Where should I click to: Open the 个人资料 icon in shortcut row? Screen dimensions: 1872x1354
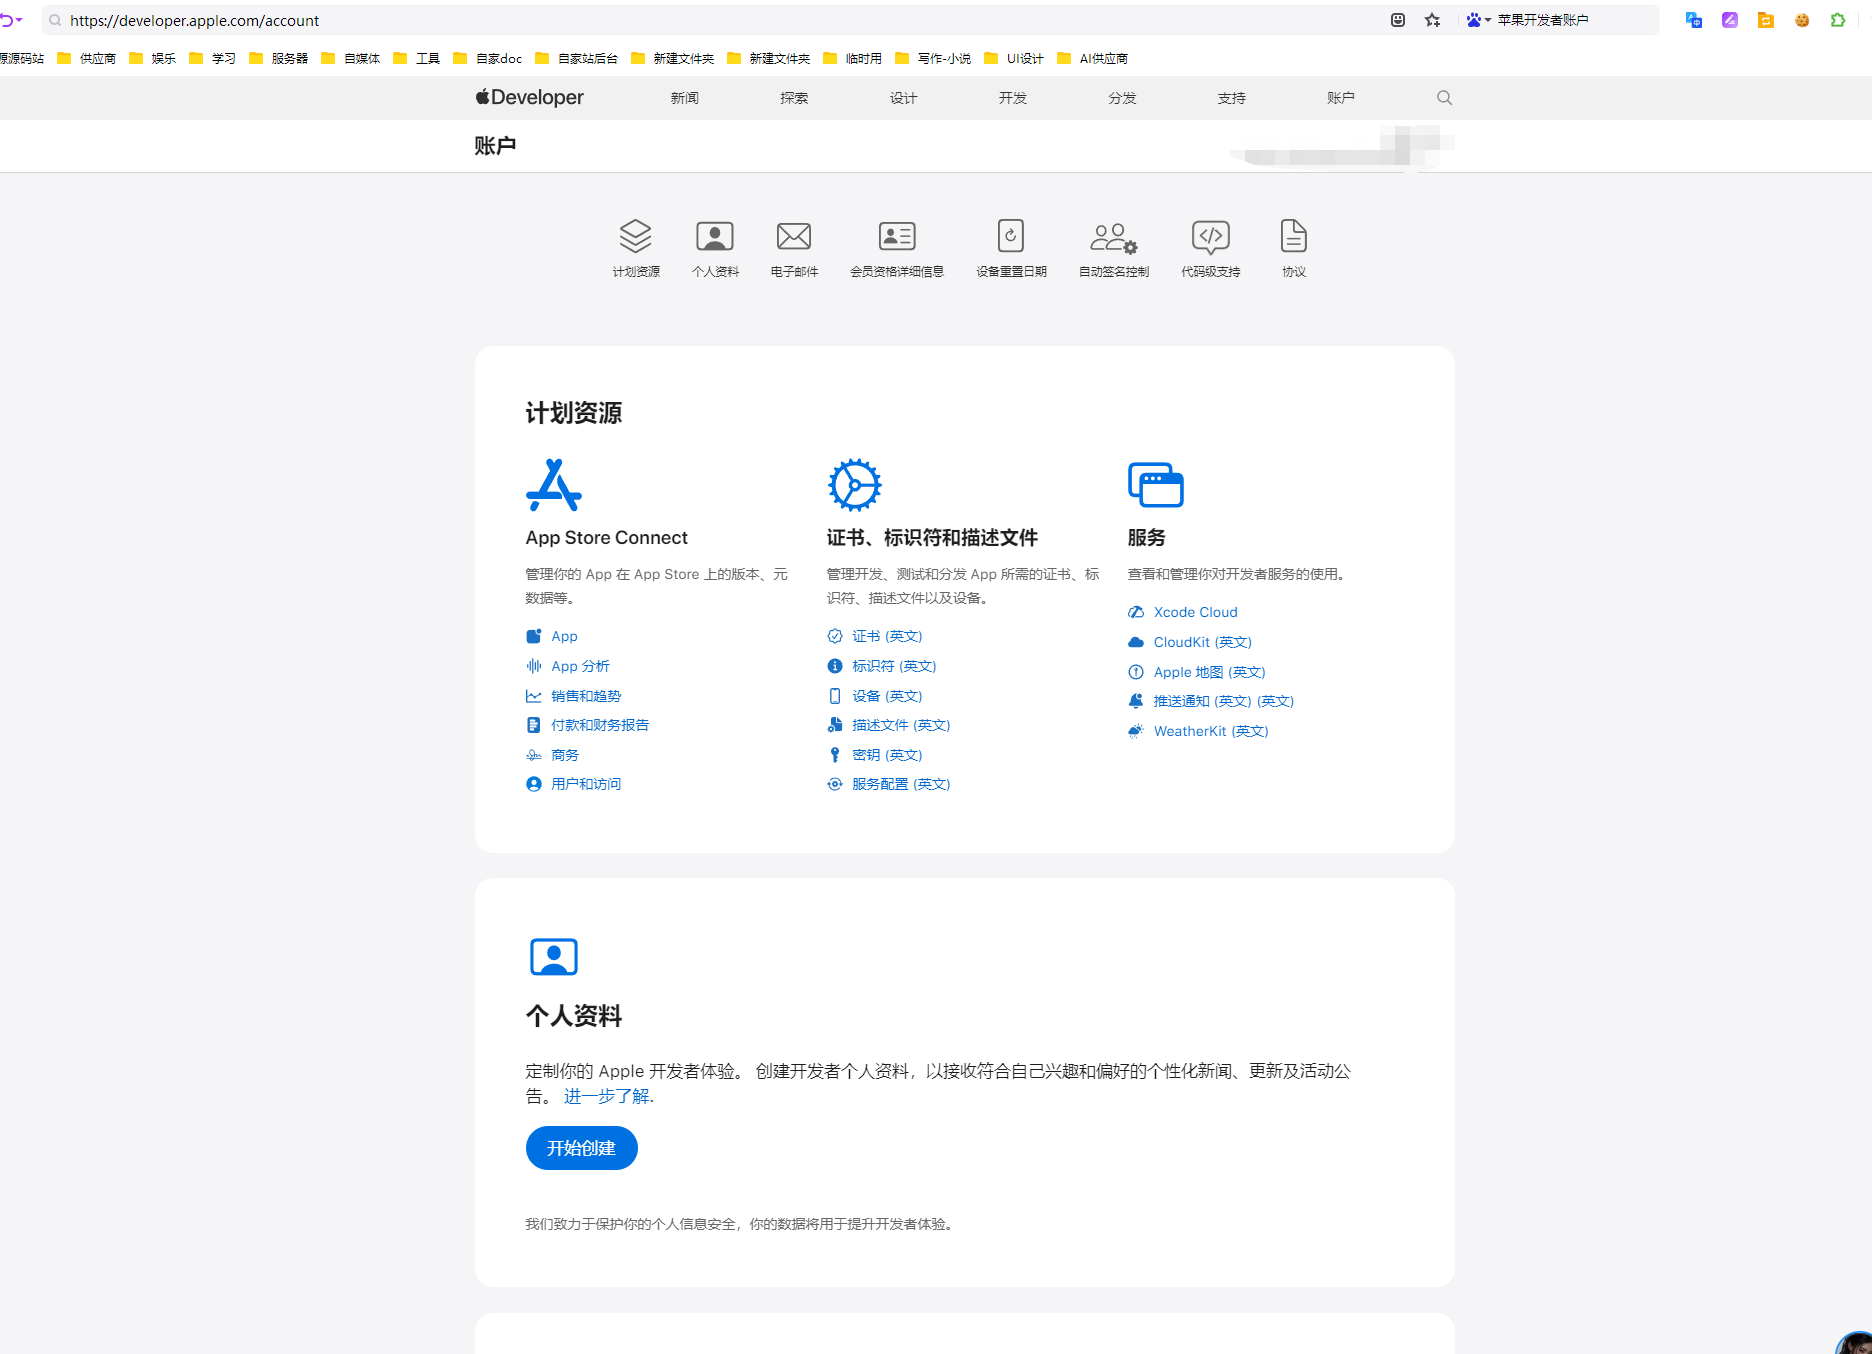click(715, 236)
